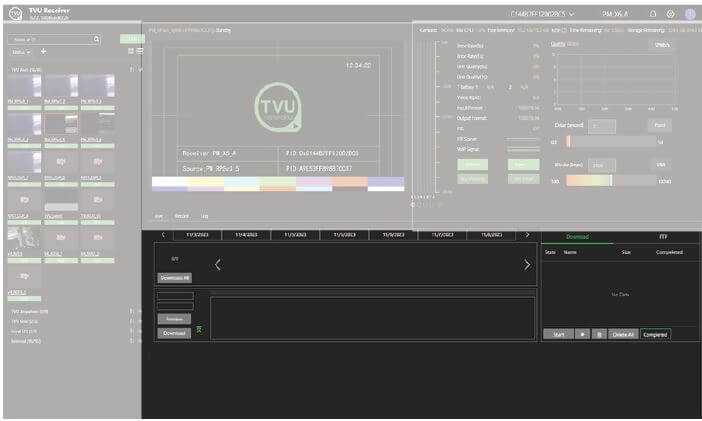Viewport: 702px width, 421px height.
Task: Click the green arrow icon beside the Download button
Action: click(199, 330)
